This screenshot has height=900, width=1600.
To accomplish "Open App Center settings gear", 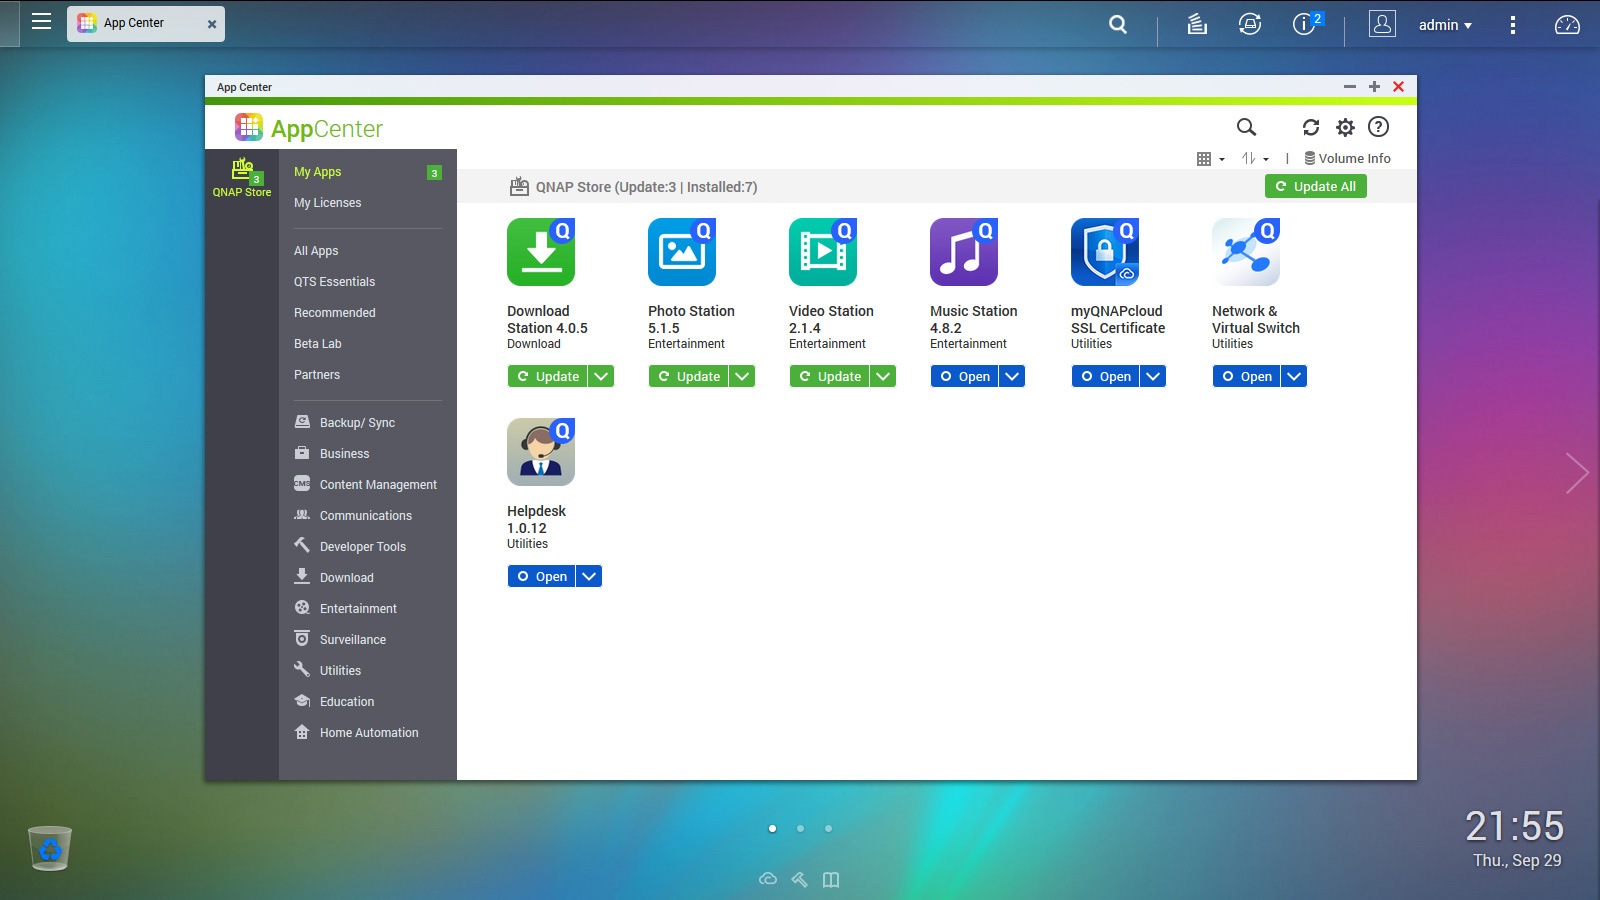I will 1346,127.
